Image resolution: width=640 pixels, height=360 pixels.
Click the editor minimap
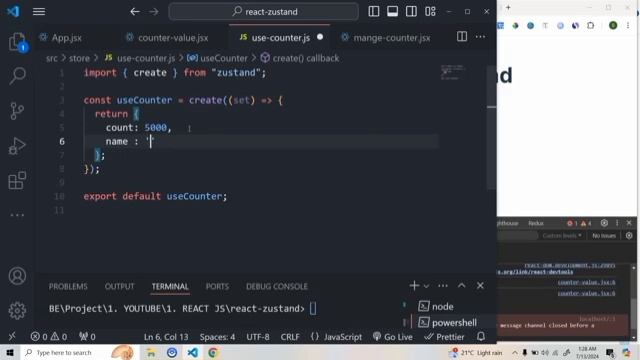(x=452, y=72)
